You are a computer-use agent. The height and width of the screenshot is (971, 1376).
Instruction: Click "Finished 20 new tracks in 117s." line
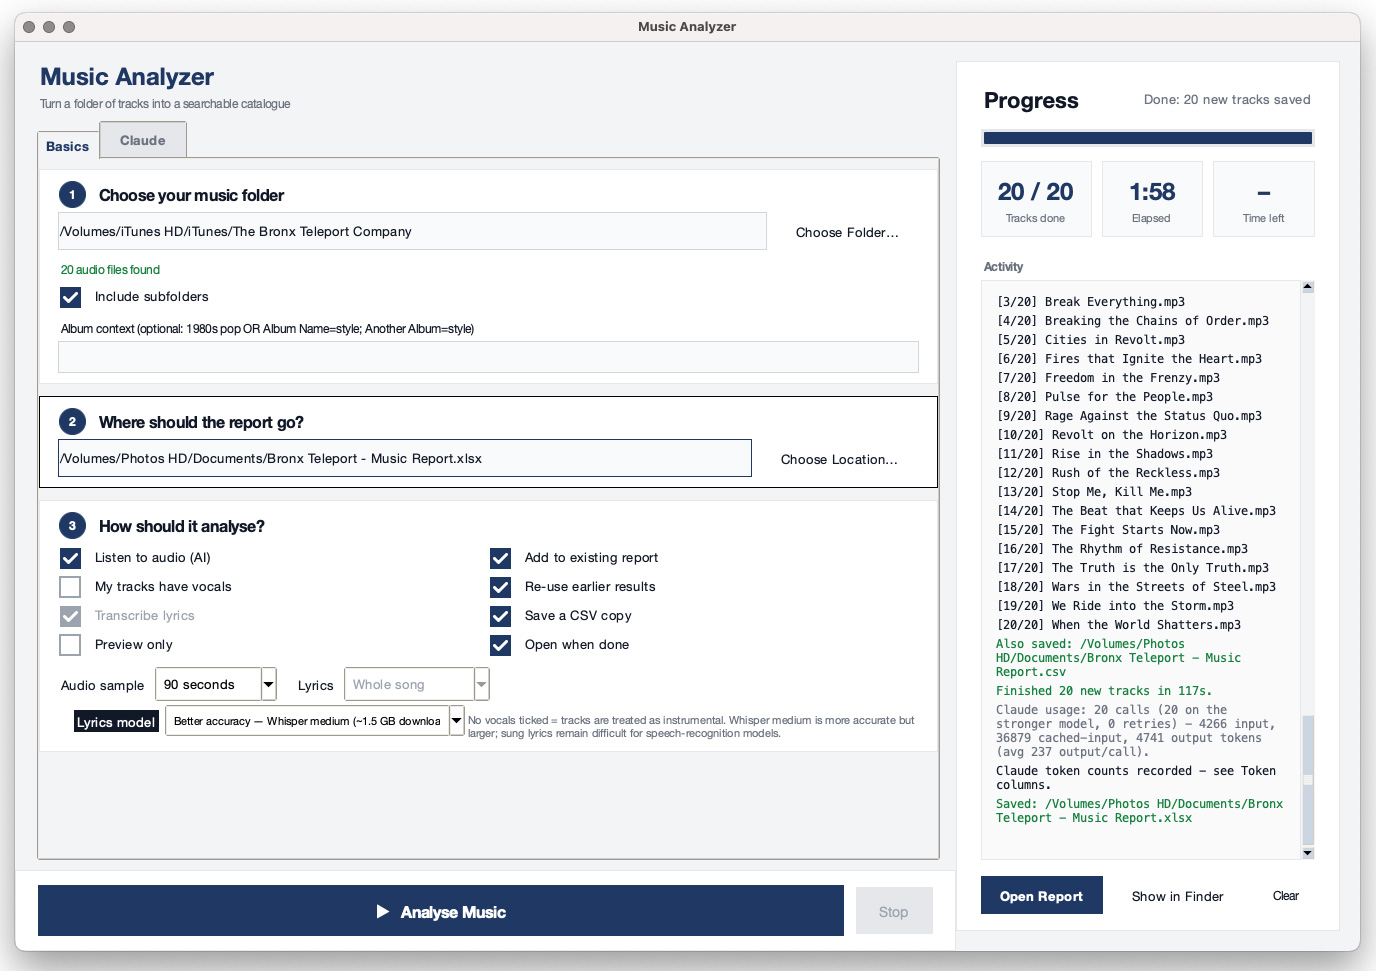1104,691
